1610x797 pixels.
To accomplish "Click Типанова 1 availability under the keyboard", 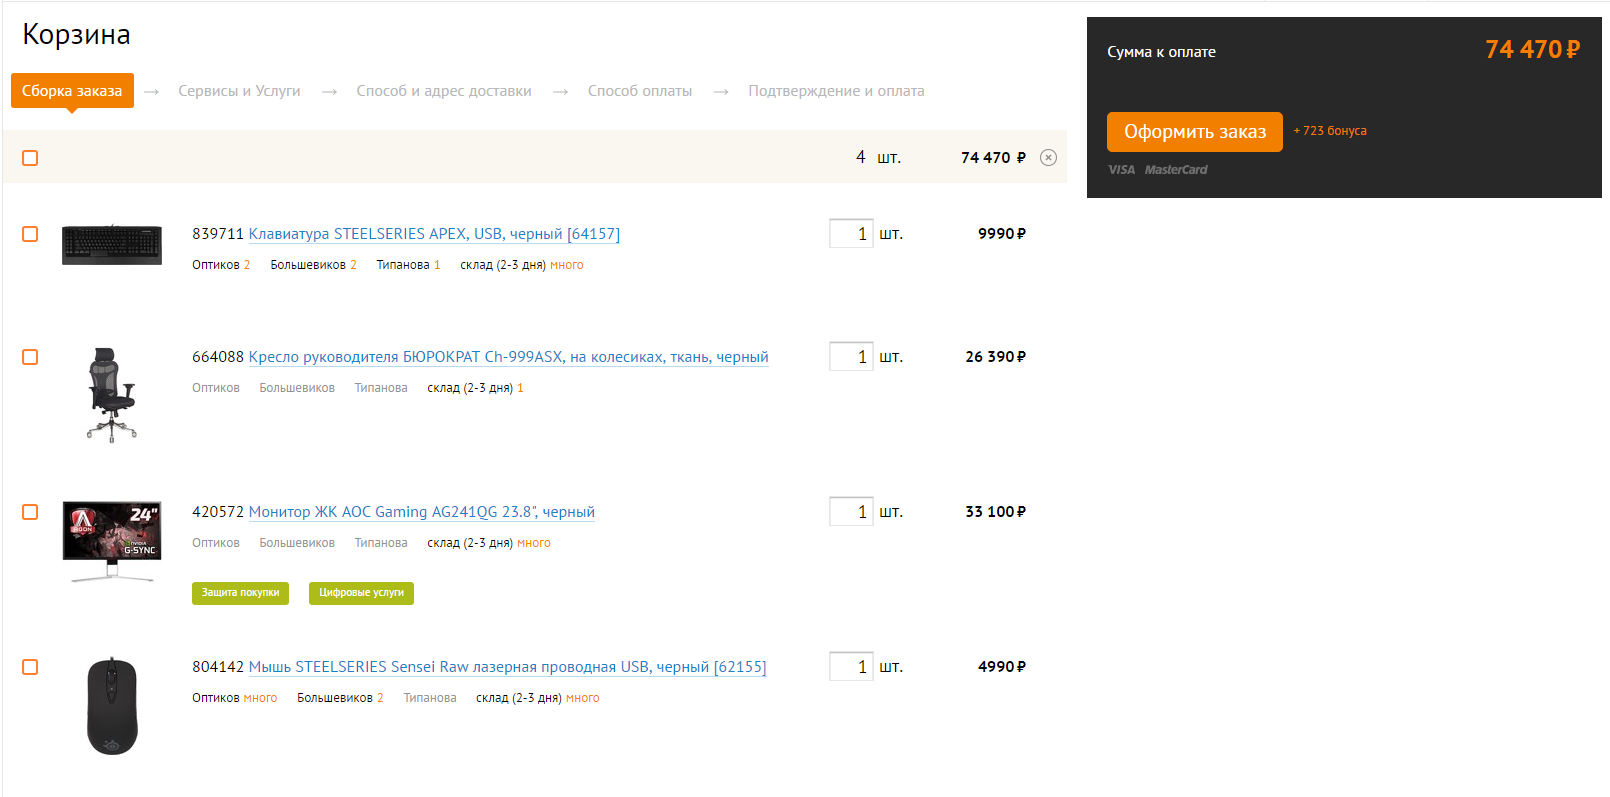I will point(408,265).
